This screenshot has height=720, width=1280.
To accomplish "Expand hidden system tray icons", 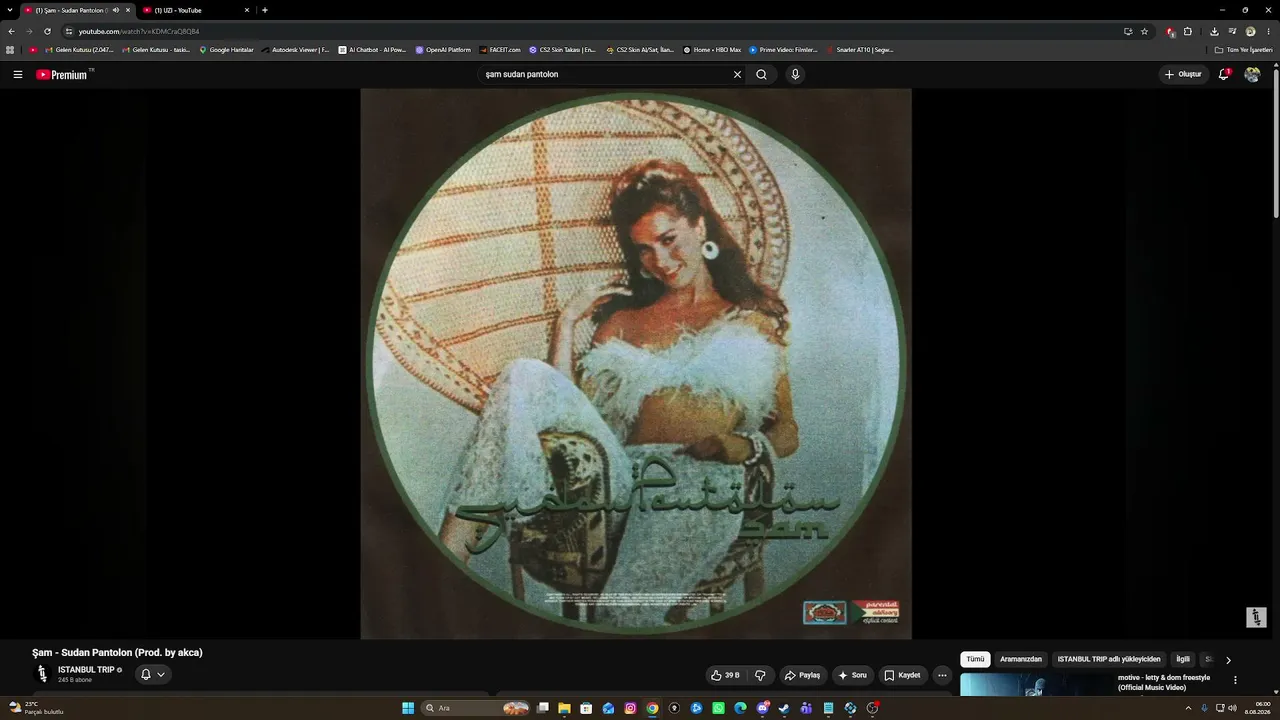I will click(1188, 708).
